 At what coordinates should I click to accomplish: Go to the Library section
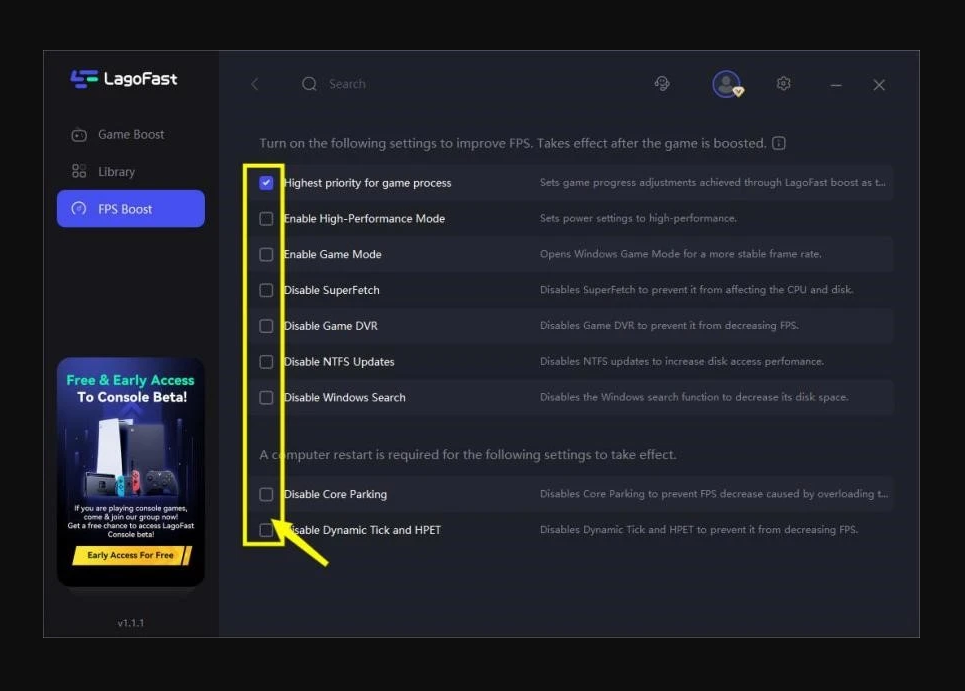[130, 172]
